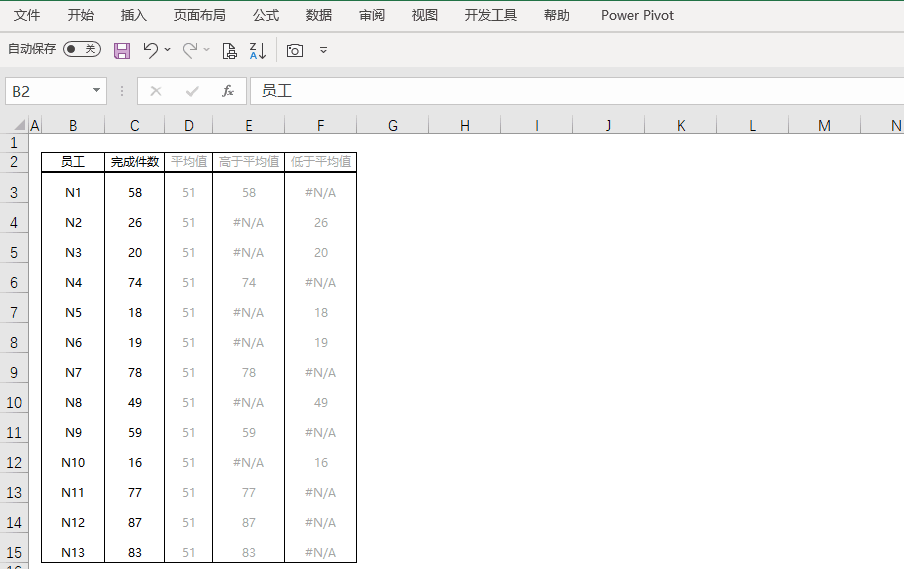Select column E header

248,125
